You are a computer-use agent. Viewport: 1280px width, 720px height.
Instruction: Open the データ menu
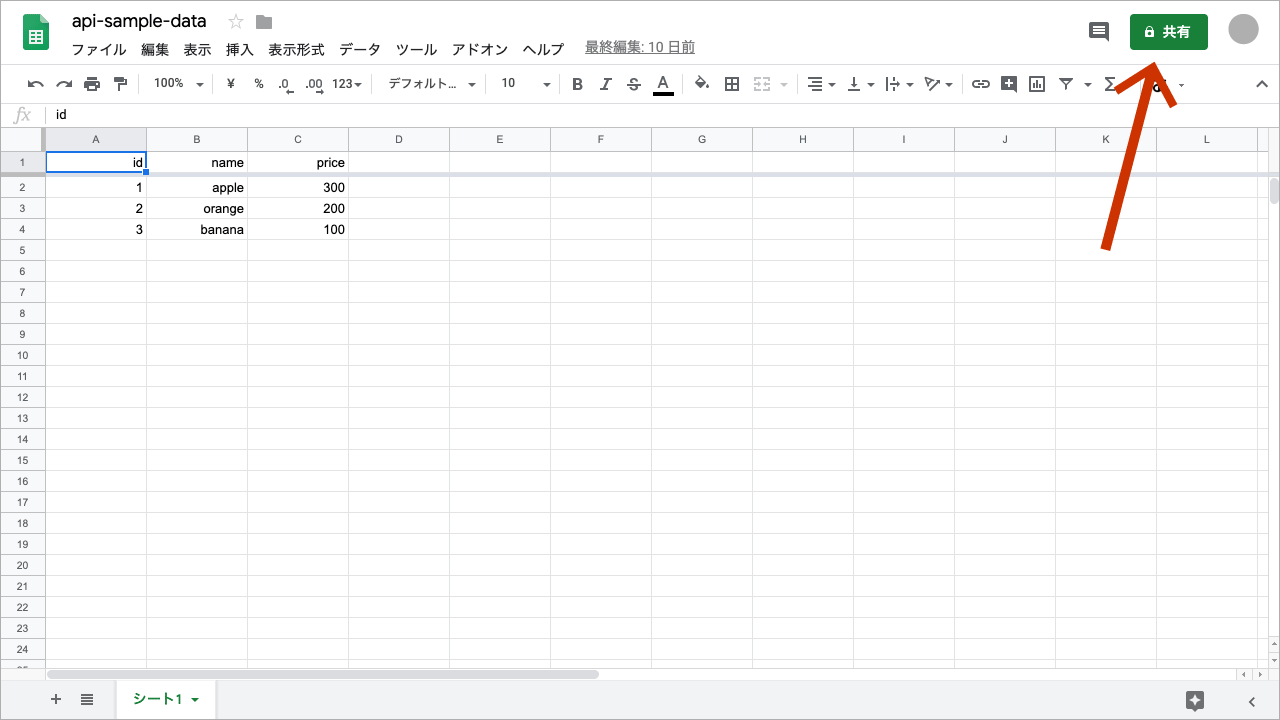click(359, 49)
